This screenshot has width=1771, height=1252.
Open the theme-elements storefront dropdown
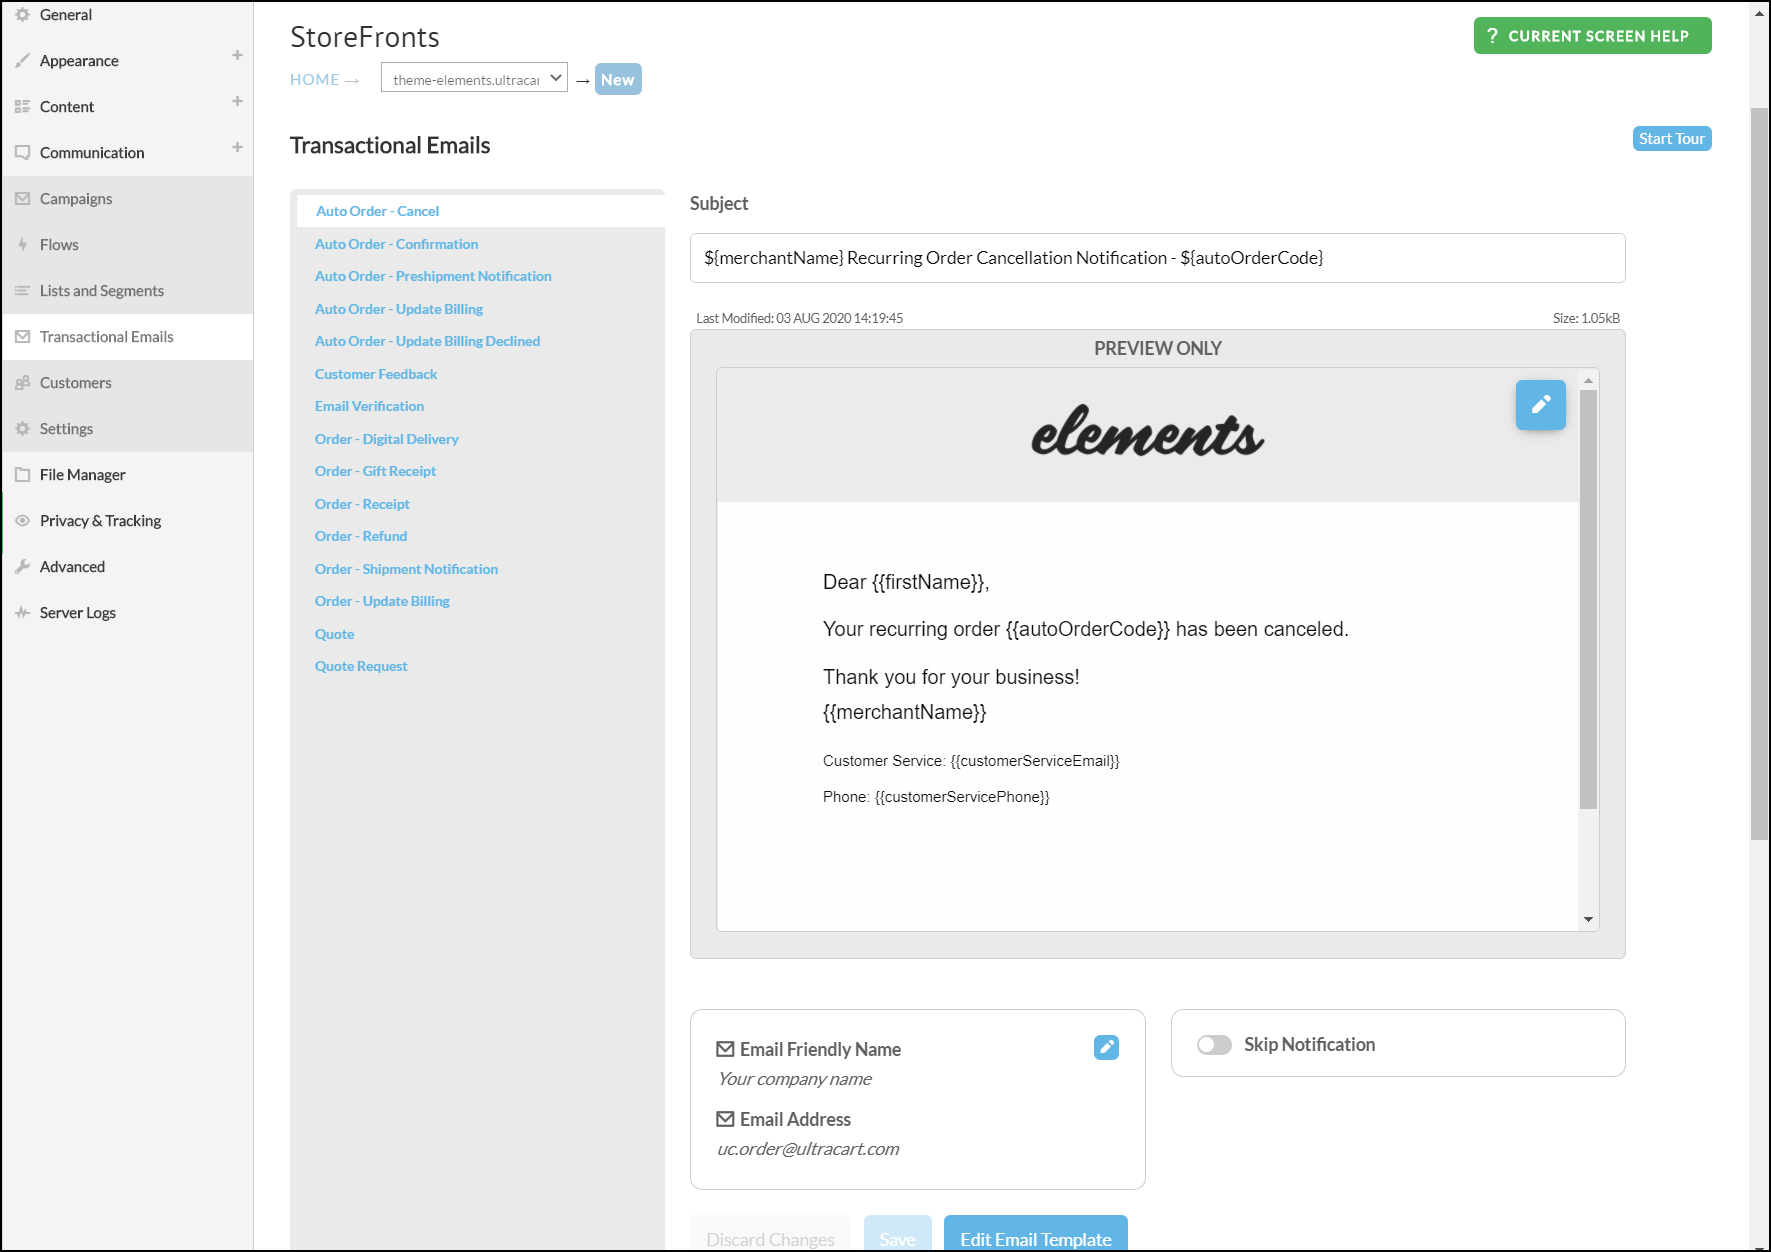(x=474, y=78)
